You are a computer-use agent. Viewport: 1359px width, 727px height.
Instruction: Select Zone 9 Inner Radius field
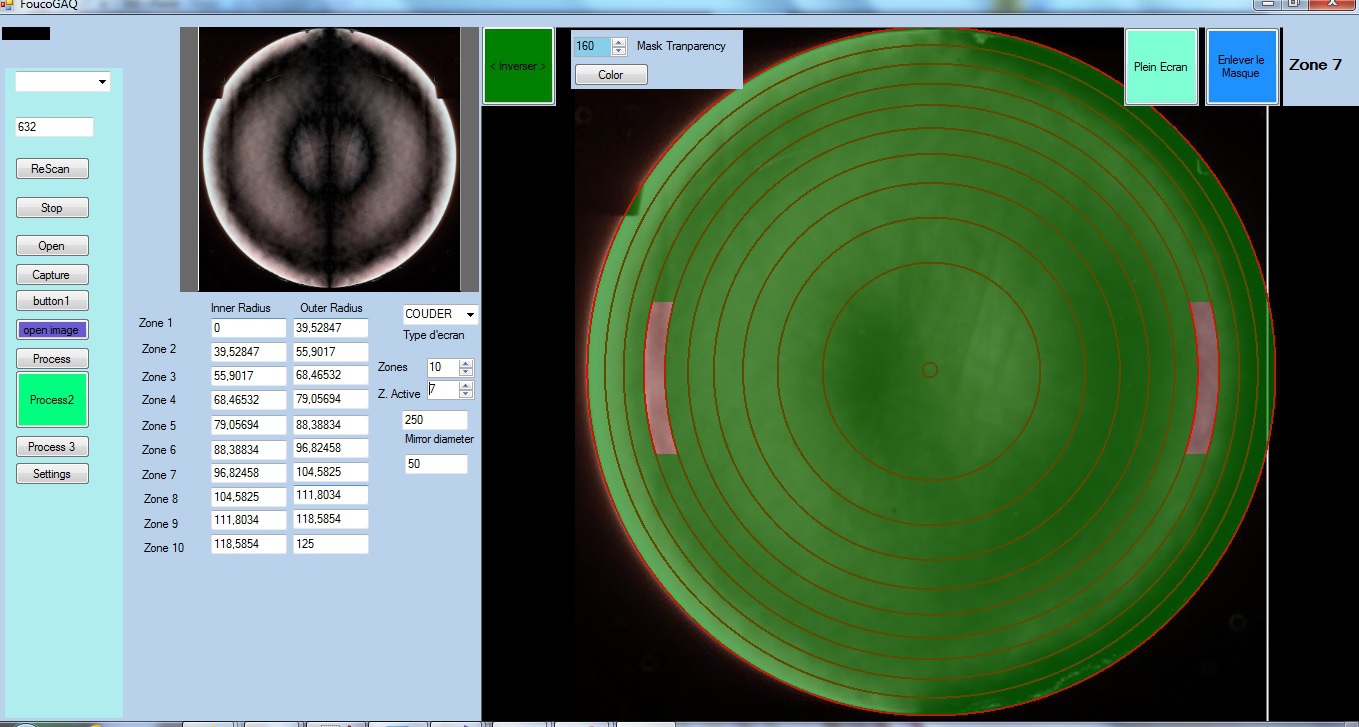tap(249, 520)
